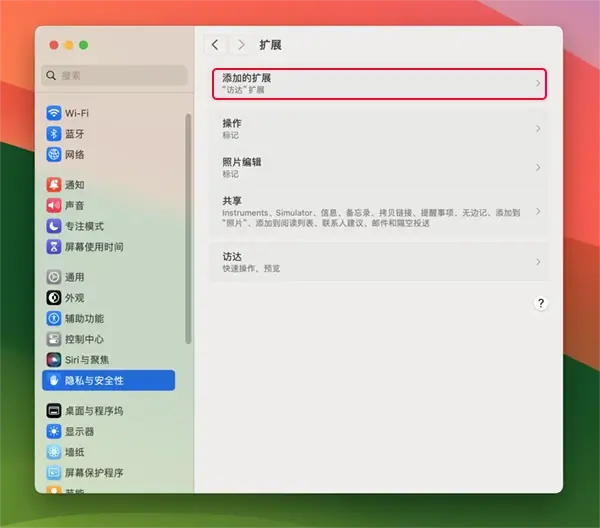Open the 屏幕使用时间 hourglass icon
Viewport: 600px width, 528px height.
click(54, 247)
